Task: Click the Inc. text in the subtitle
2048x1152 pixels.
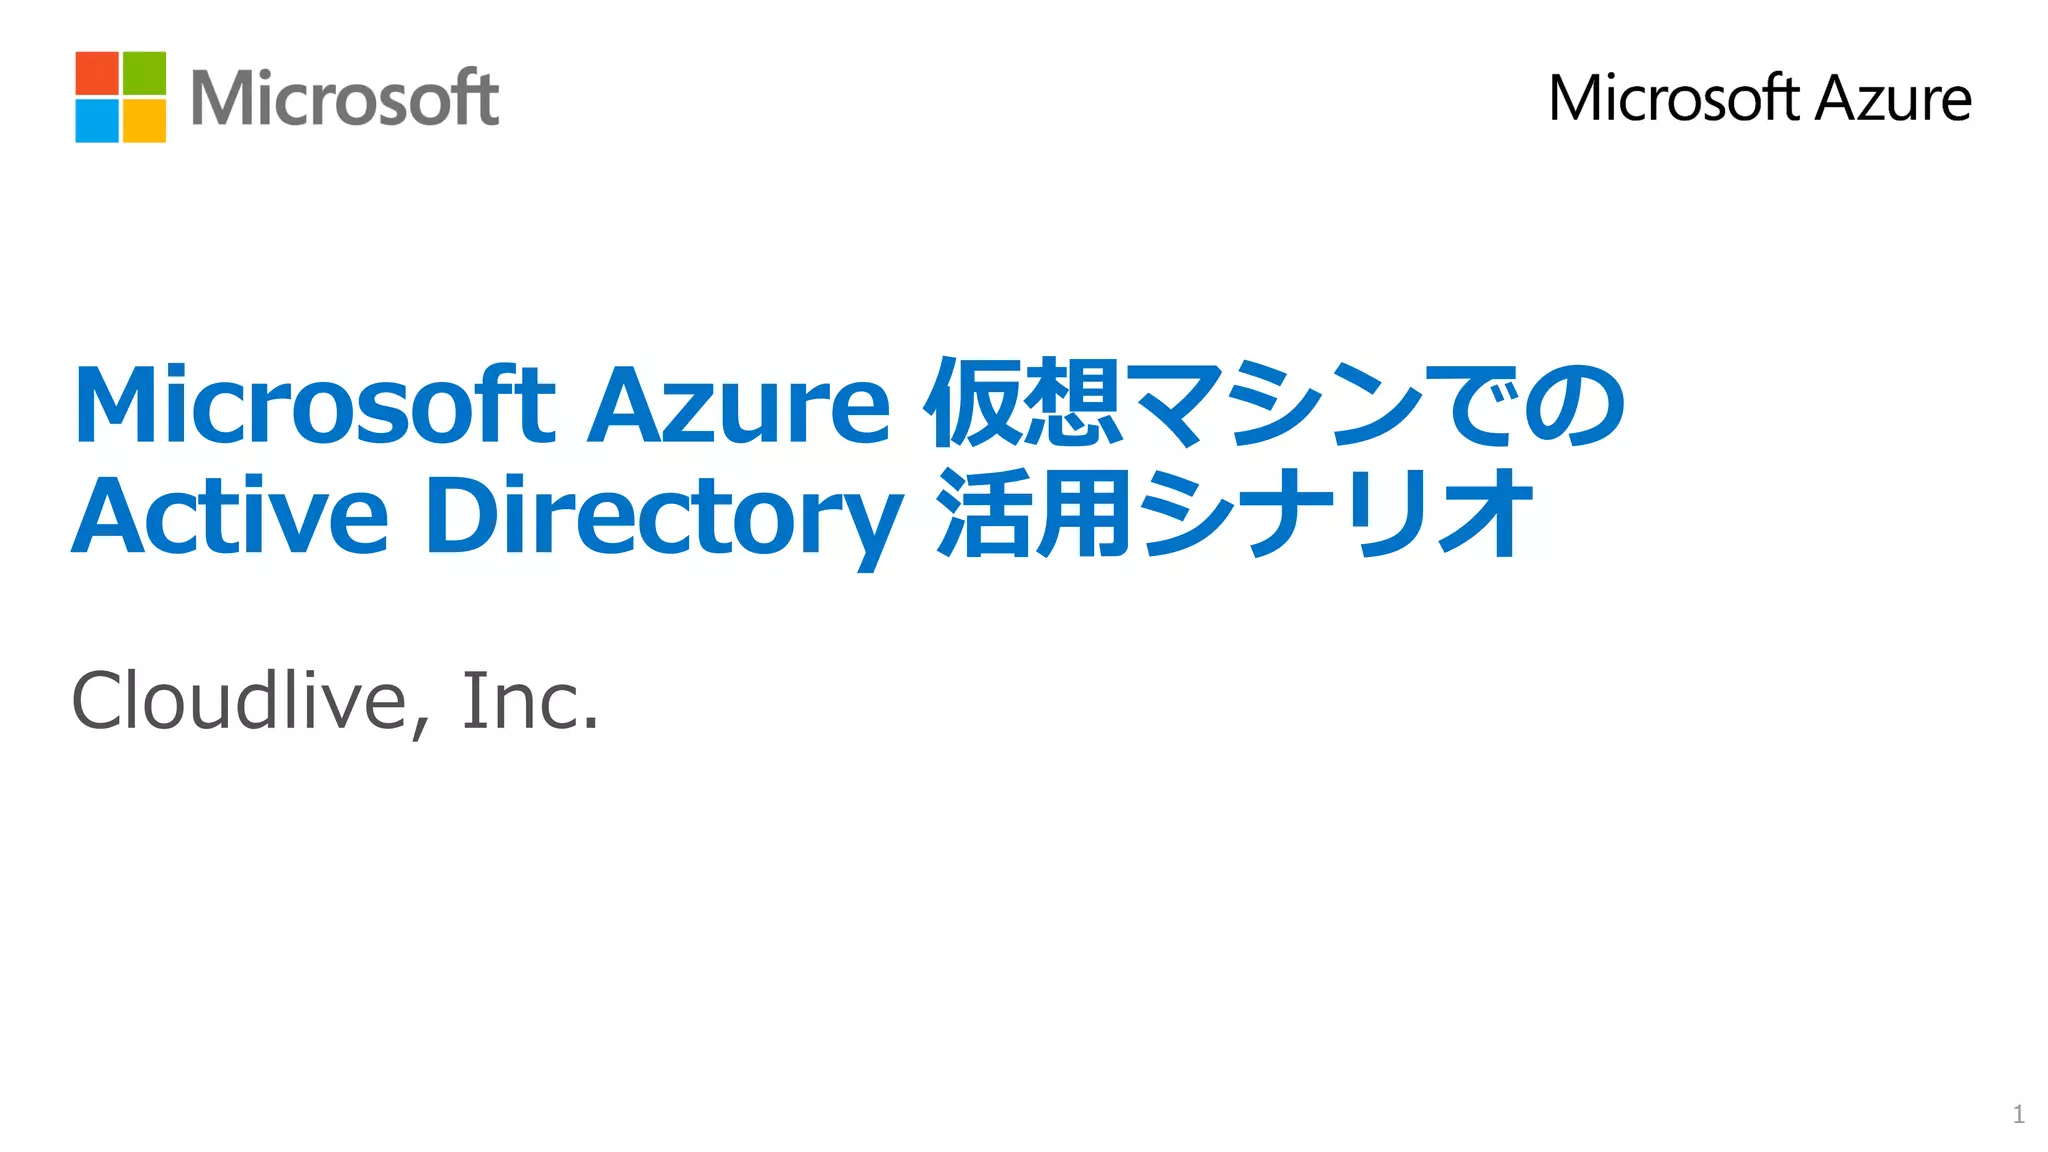Action: point(529,700)
